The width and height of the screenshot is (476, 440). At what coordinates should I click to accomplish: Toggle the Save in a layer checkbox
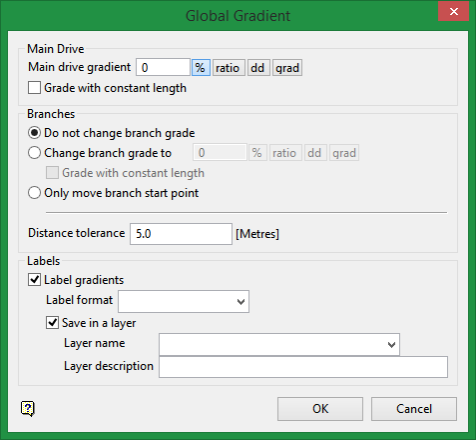[x=52, y=323]
